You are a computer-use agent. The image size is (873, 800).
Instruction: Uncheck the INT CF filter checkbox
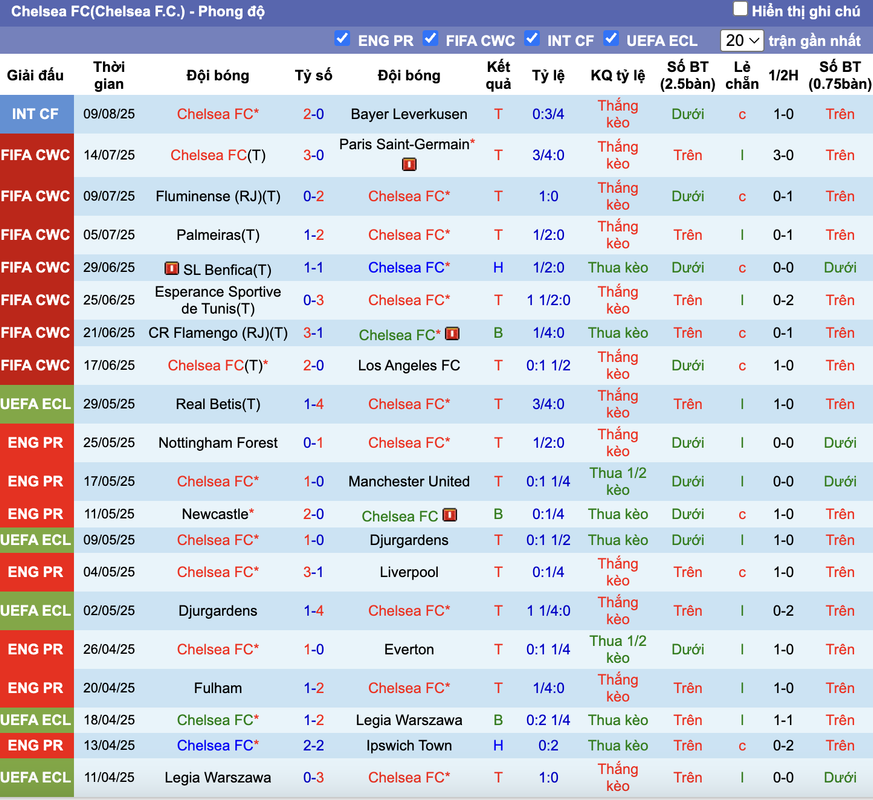click(532, 38)
